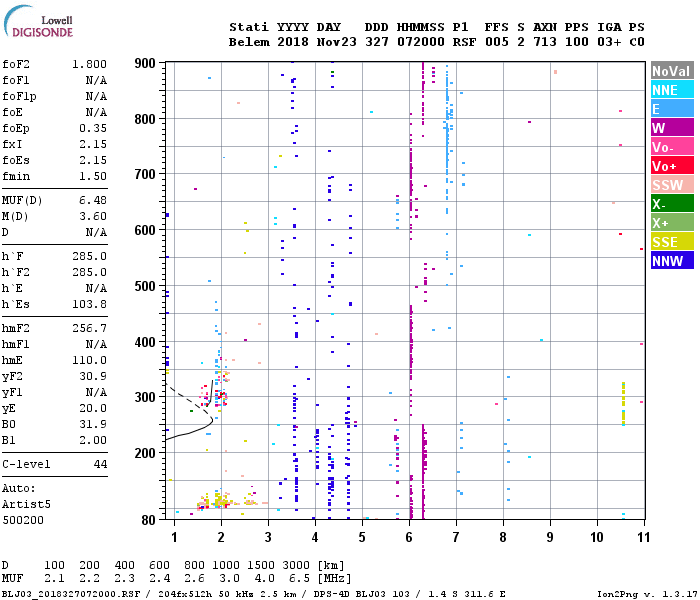
Task: Click the Ion2Png v. 1.3.17 footer label
Action: tap(647, 594)
